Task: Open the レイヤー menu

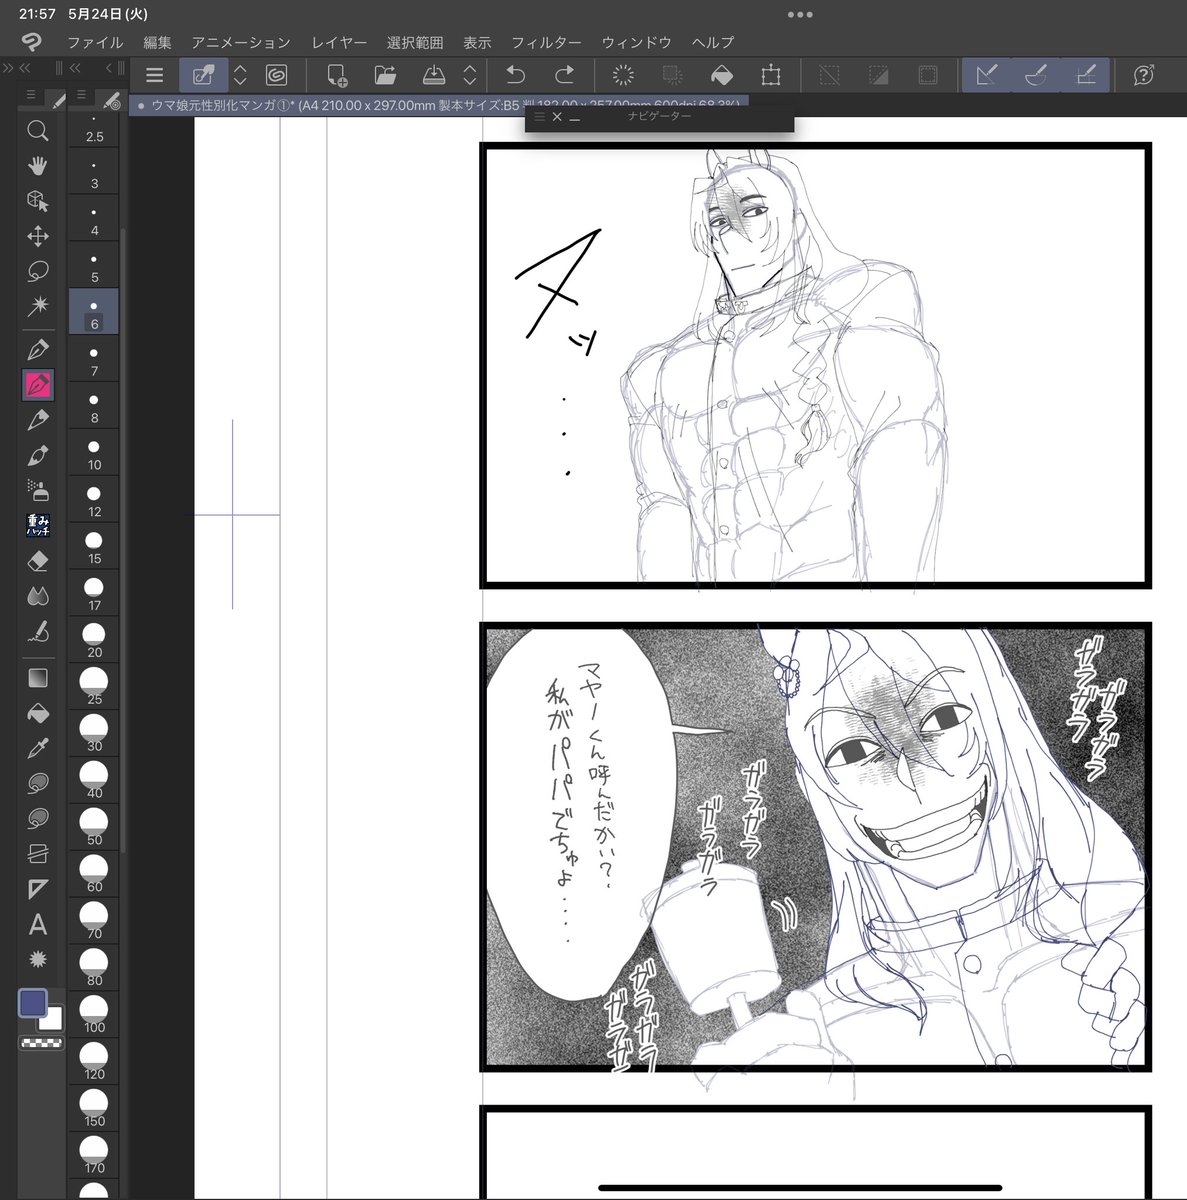Action: (339, 42)
